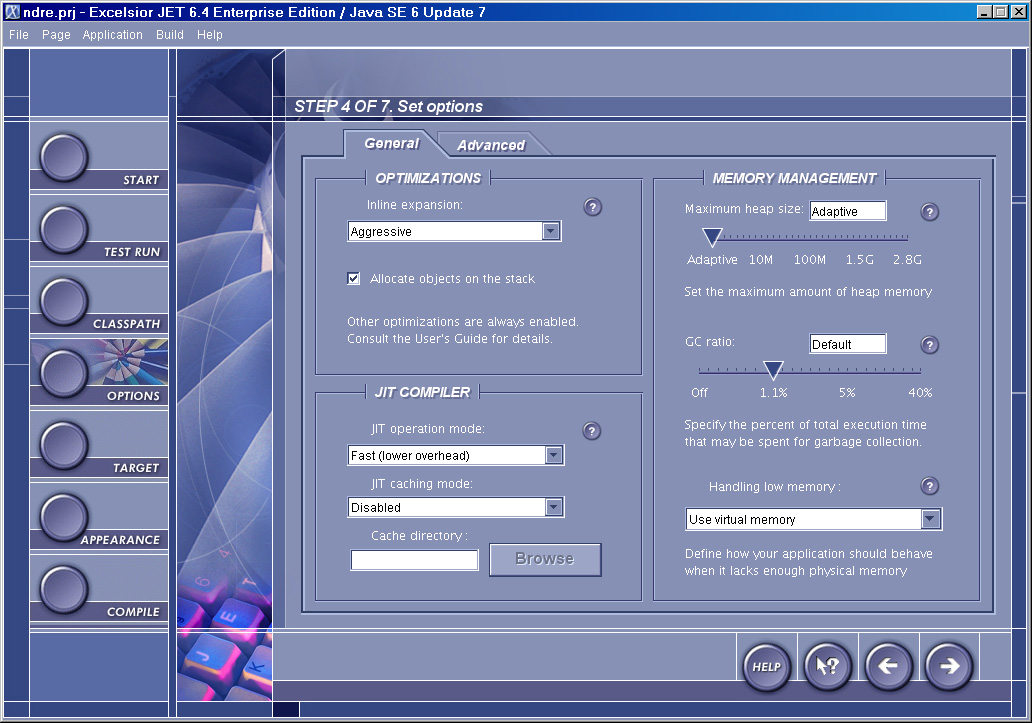Open the File menu
This screenshot has width=1032, height=723.
[18, 35]
